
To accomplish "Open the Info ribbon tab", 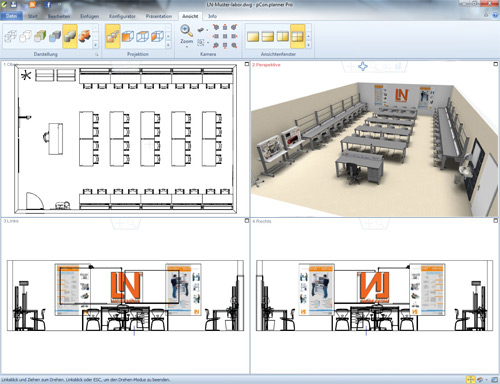I will point(212,16).
